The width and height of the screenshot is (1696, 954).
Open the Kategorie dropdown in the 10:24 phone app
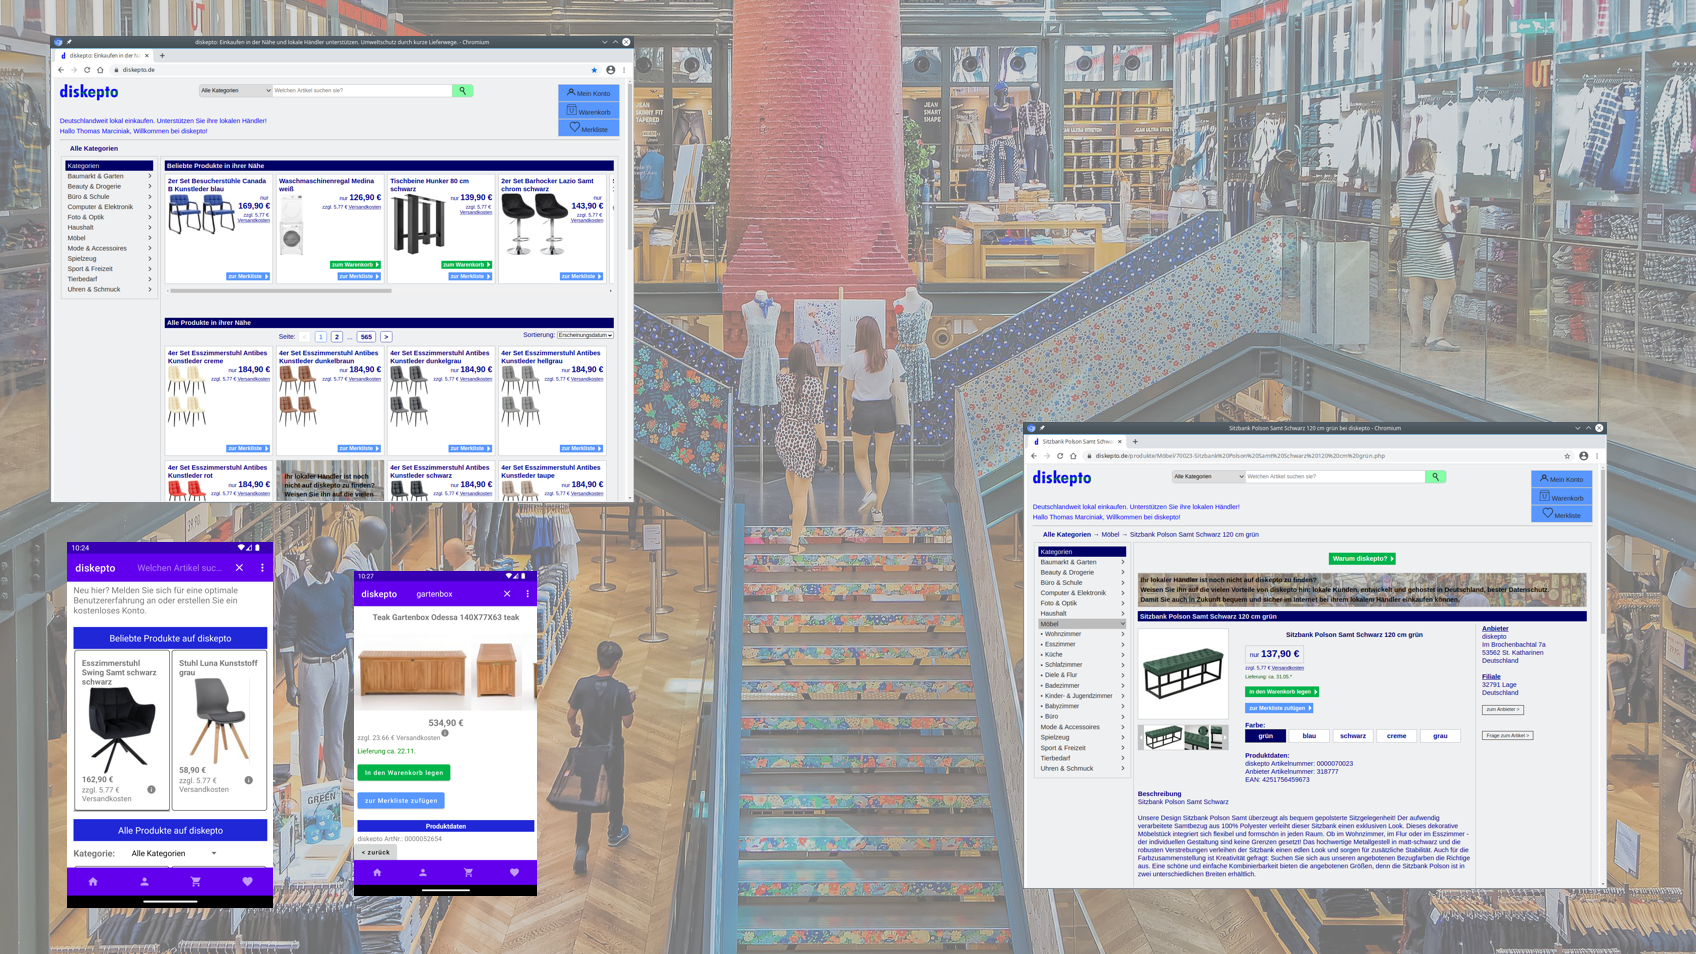point(174,854)
